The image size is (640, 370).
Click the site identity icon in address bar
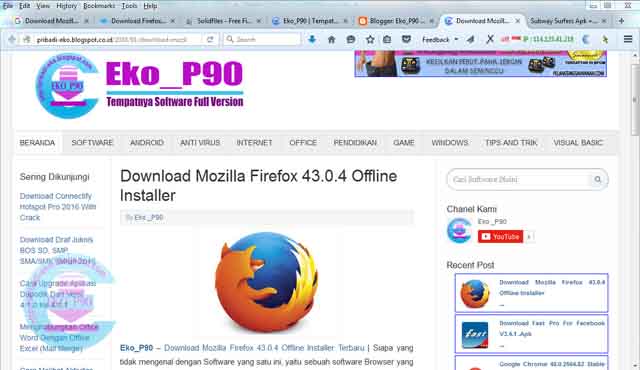coord(27,40)
